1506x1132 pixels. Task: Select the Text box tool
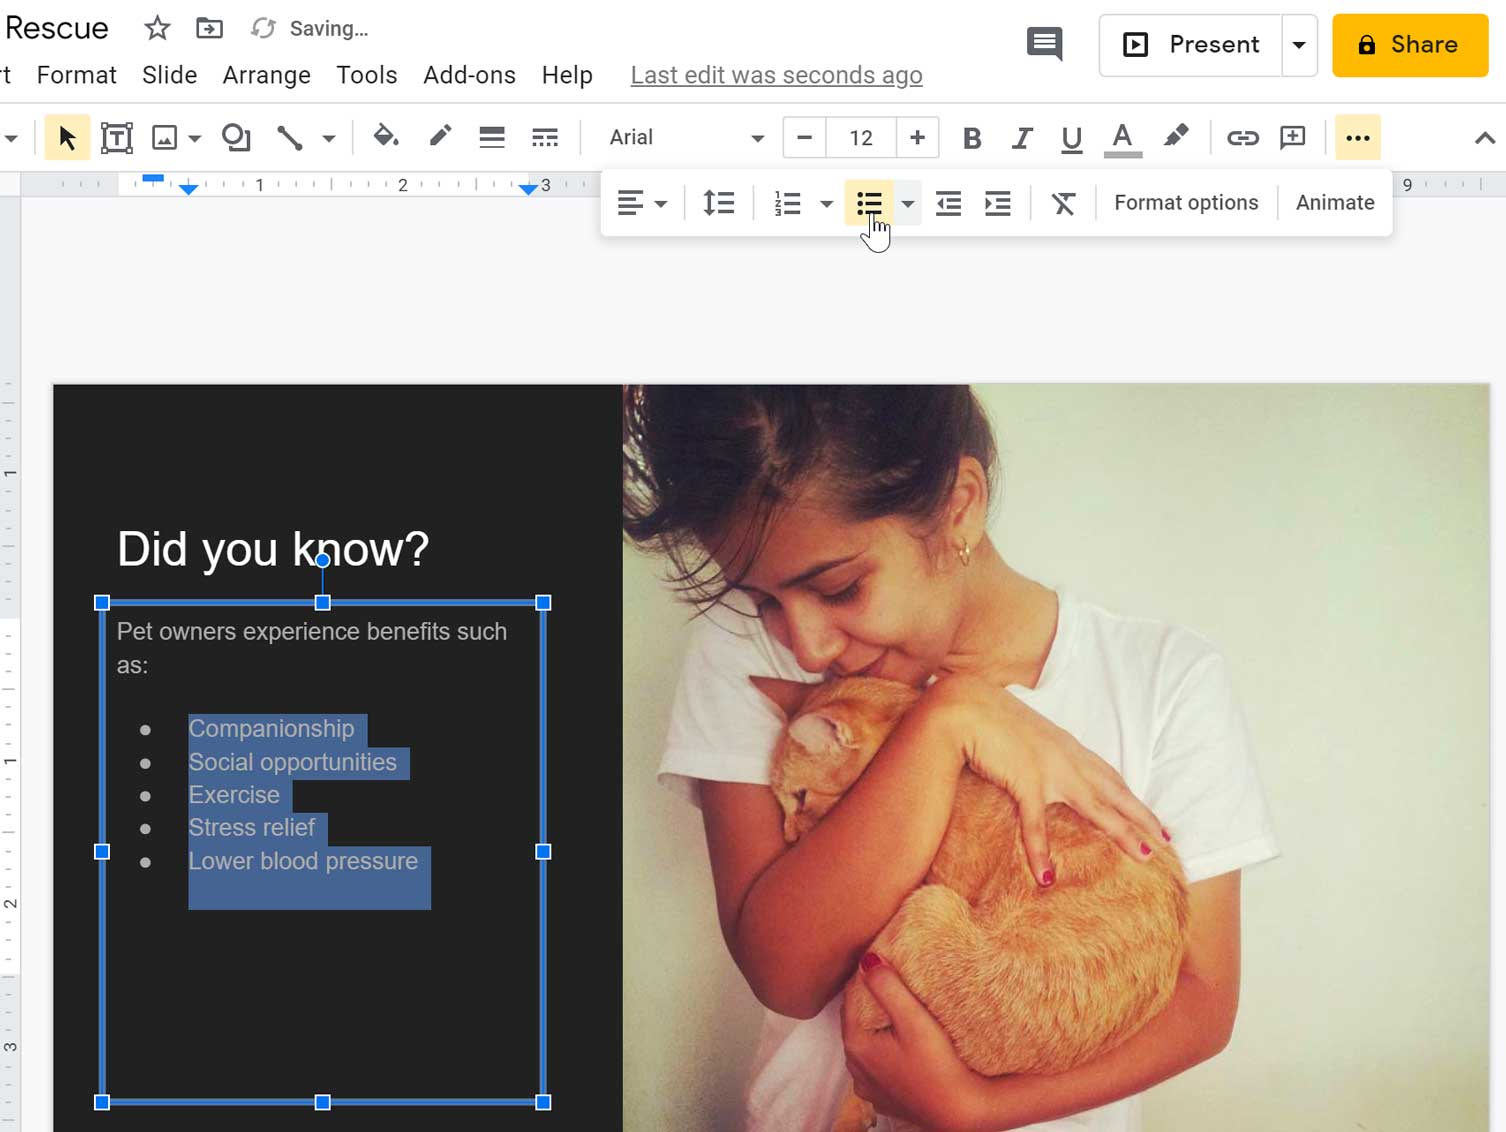click(x=117, y=138)
